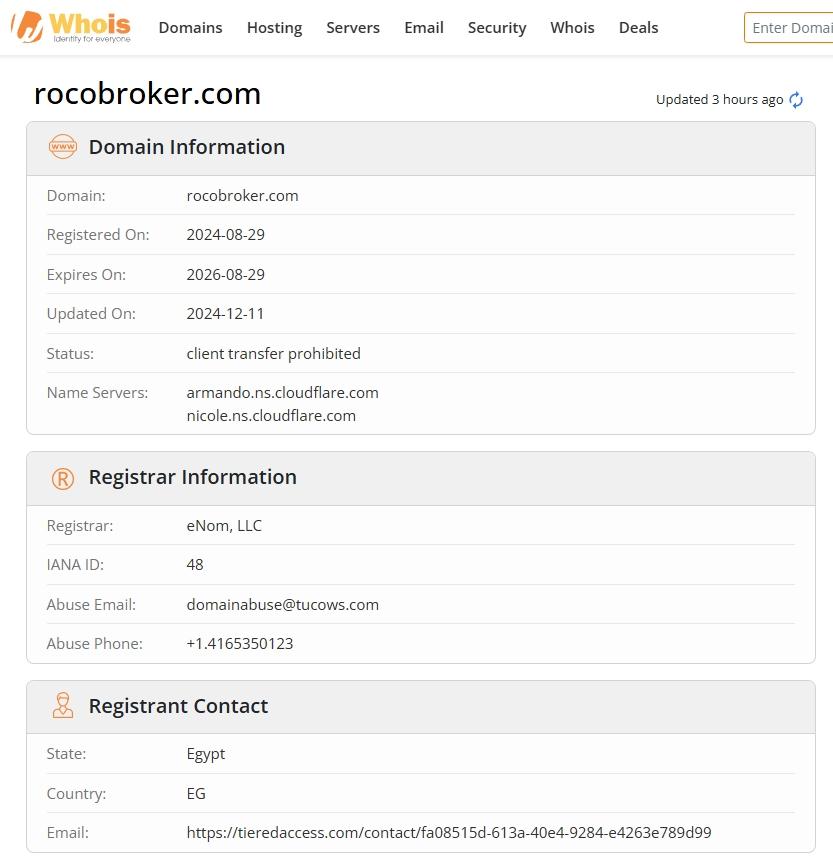This screenshot has height=865, width=833.
Task: Click the Country label
Action: [x=77, y=794]
